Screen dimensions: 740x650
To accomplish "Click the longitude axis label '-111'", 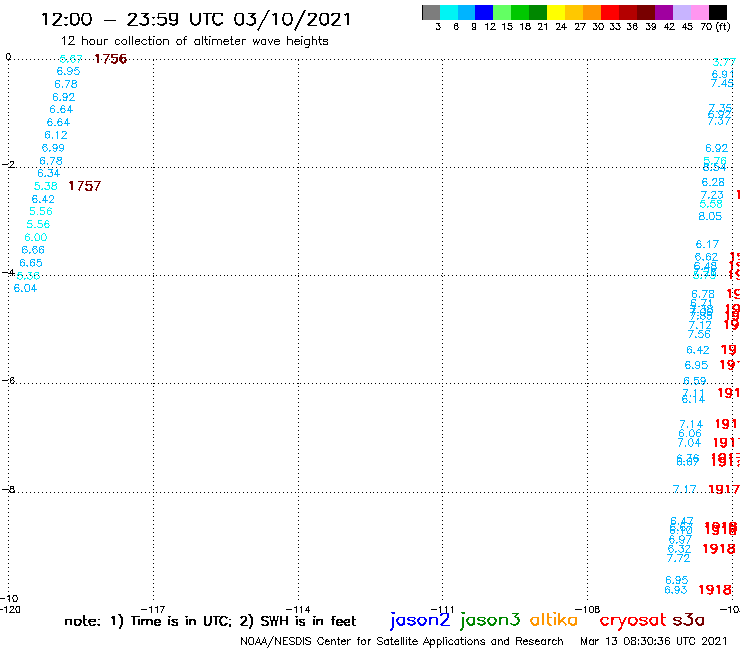I will pos(443,609).
